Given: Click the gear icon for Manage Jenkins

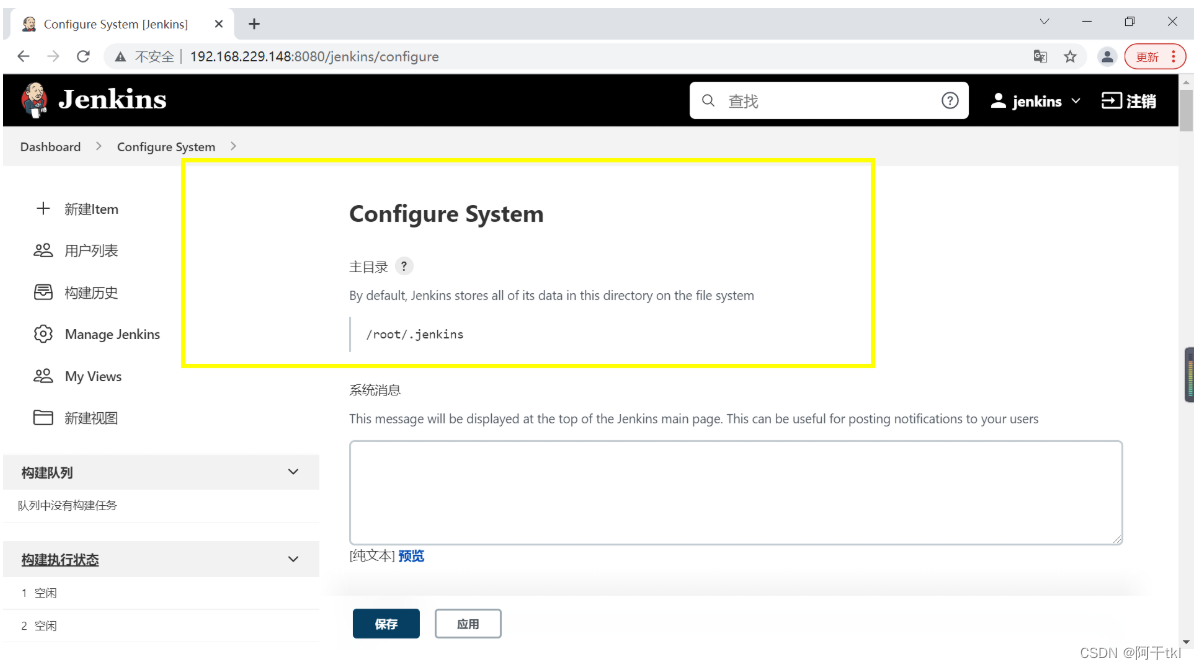Looking at the screenshot, I should (x=43, y=334).
